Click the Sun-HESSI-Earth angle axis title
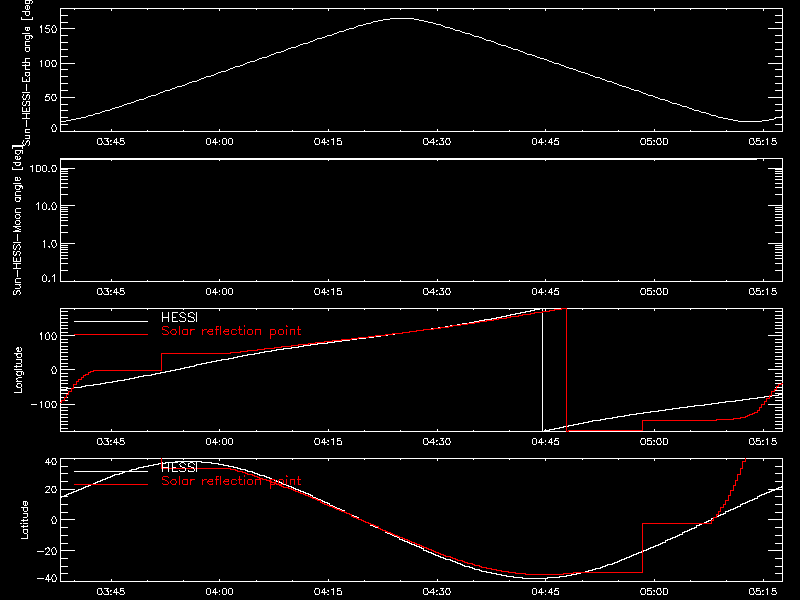This screenshot has height=600, width=800. pos(27,72)
